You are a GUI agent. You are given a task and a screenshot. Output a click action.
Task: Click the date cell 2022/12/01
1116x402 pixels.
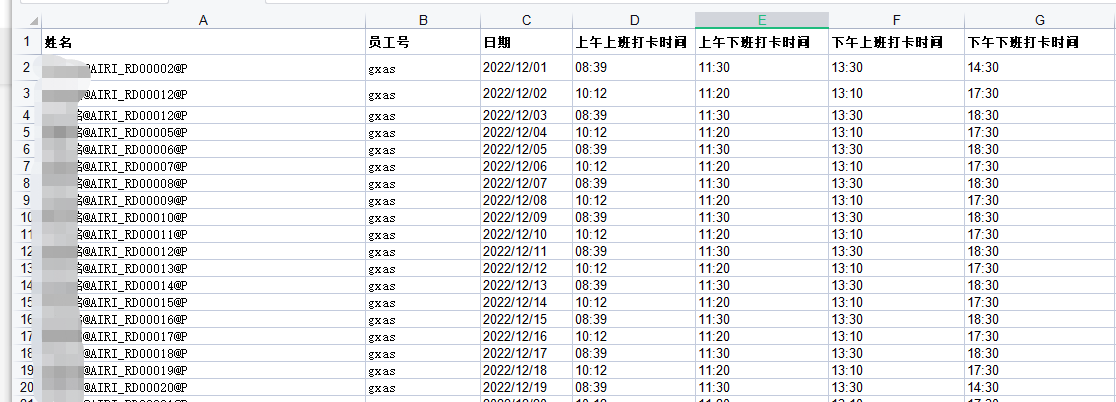coord(527,68)
